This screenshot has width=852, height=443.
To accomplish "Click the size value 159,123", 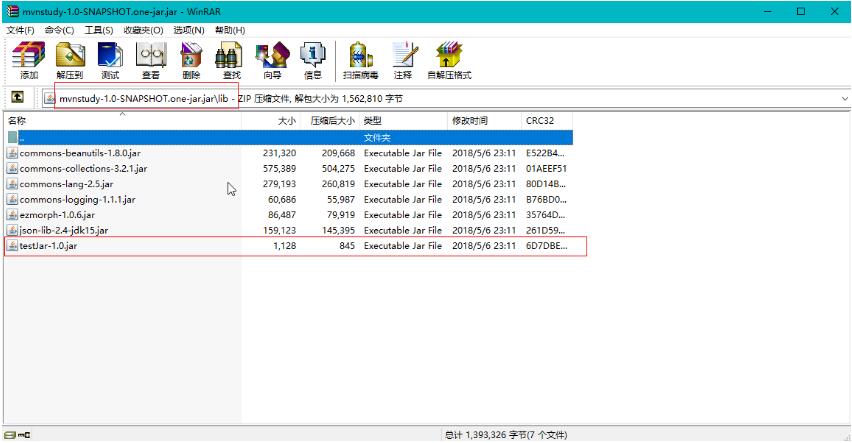I will 279,230.
